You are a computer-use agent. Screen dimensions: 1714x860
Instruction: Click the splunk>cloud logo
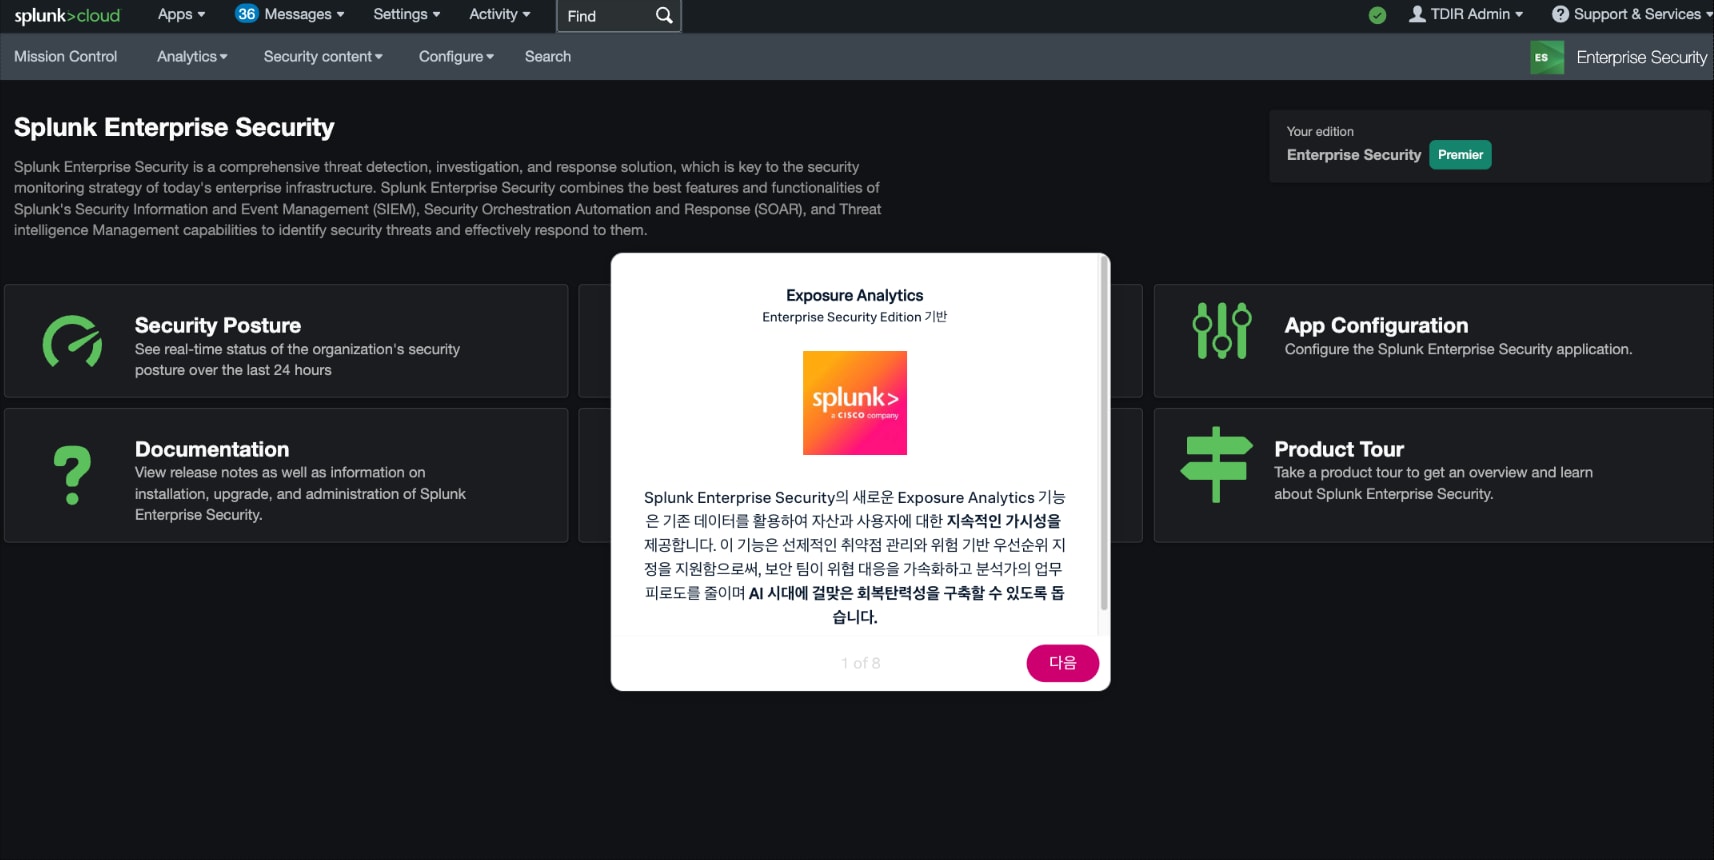67,15
